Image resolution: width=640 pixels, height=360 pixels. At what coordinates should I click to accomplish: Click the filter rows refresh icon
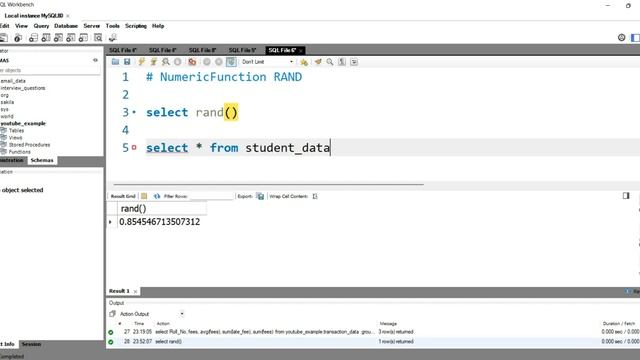point(157,196)
